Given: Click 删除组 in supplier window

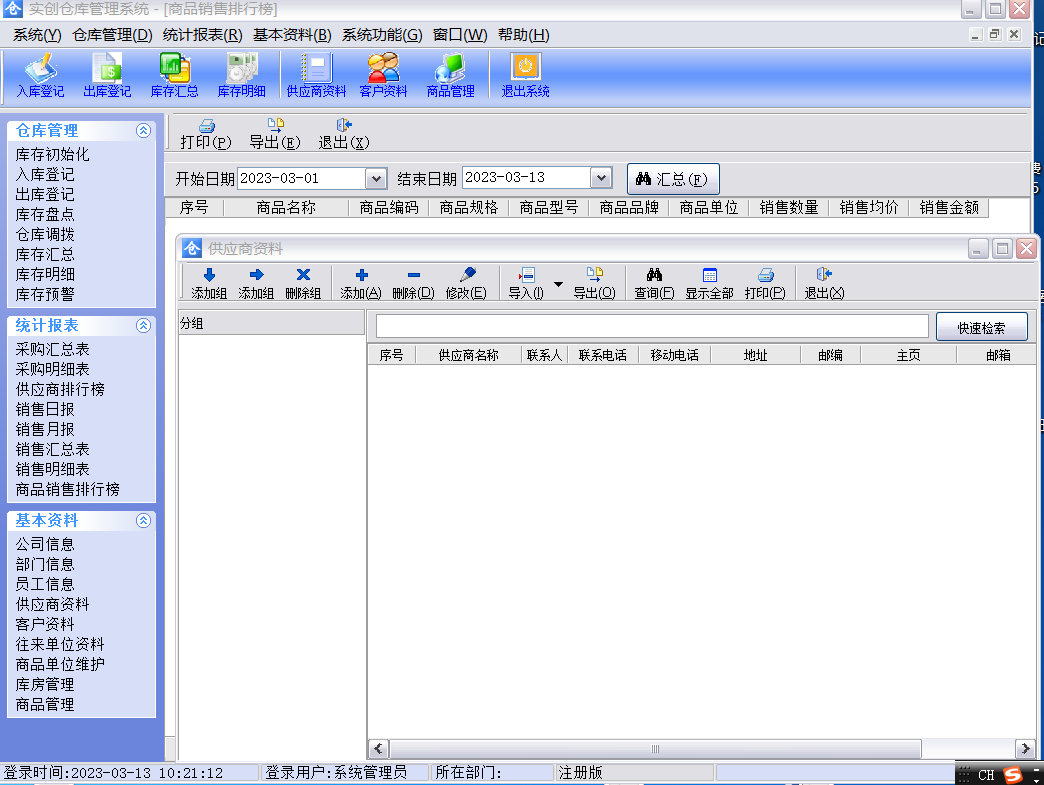Looking at the screenshot, I should (x=303, y=284).
